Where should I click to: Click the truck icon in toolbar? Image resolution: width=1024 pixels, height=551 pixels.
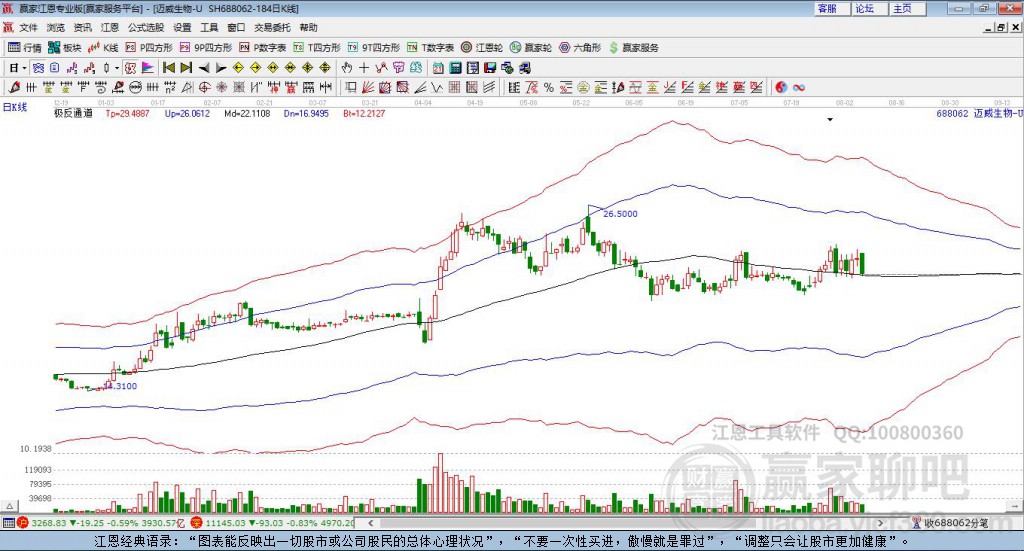pyautogui.click(x=524, y=67)
